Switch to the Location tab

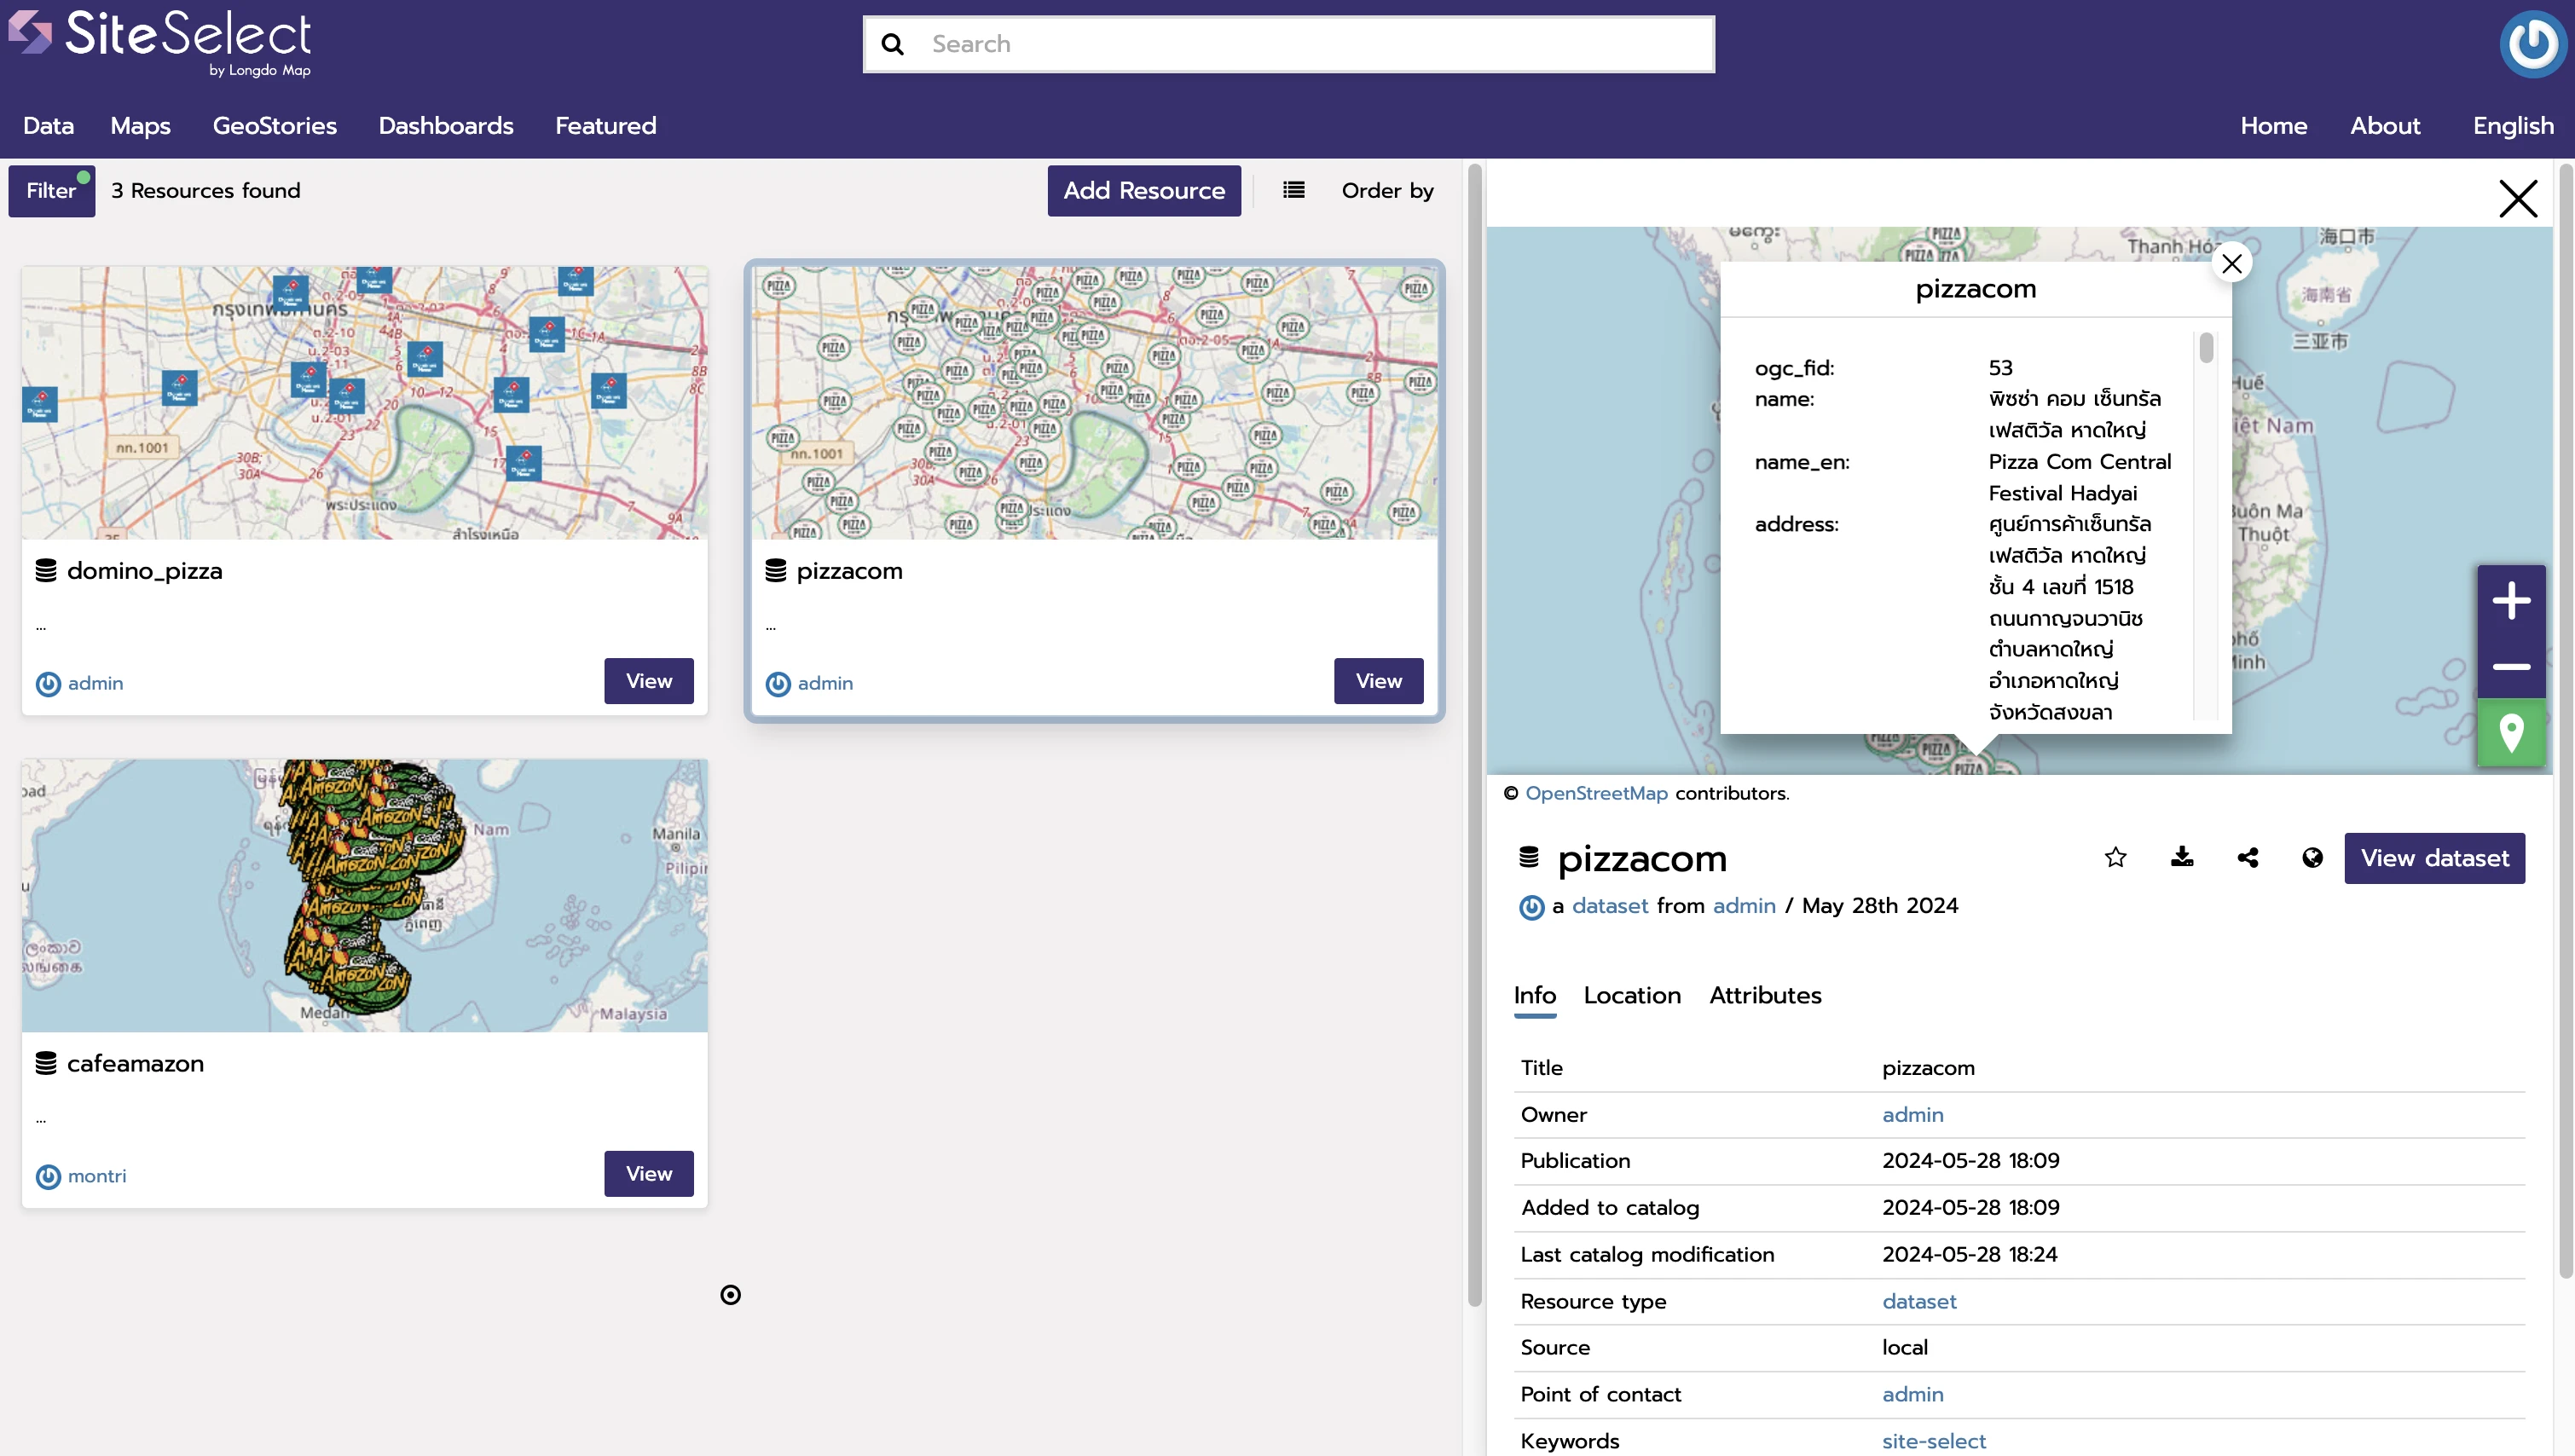pyautogui.click(x=1632, y=995)
